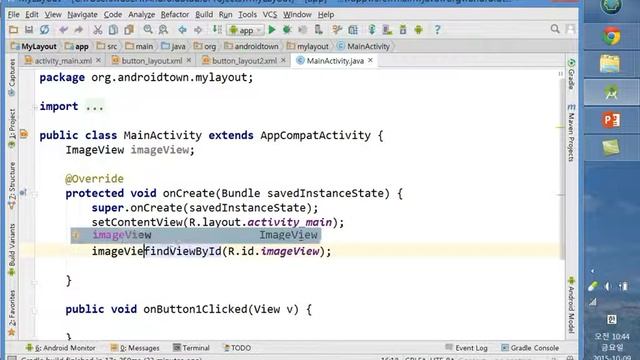640x360 pixels.
Task: Click the Replace icon in toolbar
Action: tap(163, 30)
